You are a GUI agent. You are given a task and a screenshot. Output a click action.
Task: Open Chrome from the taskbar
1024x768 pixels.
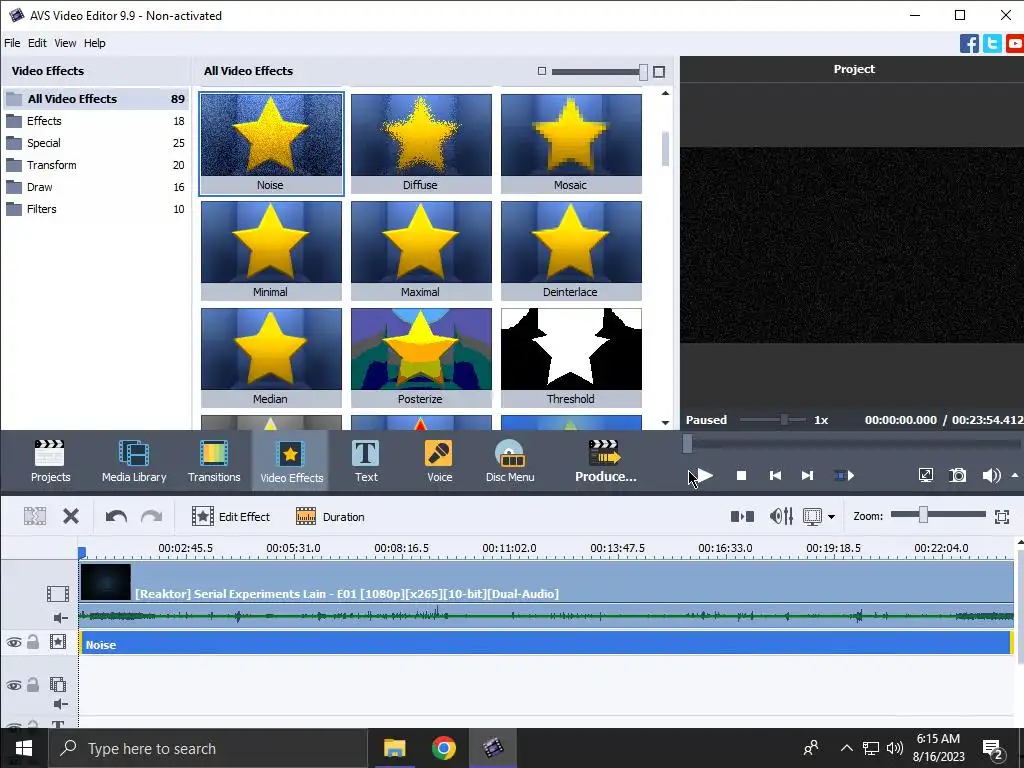click(443, 748)
